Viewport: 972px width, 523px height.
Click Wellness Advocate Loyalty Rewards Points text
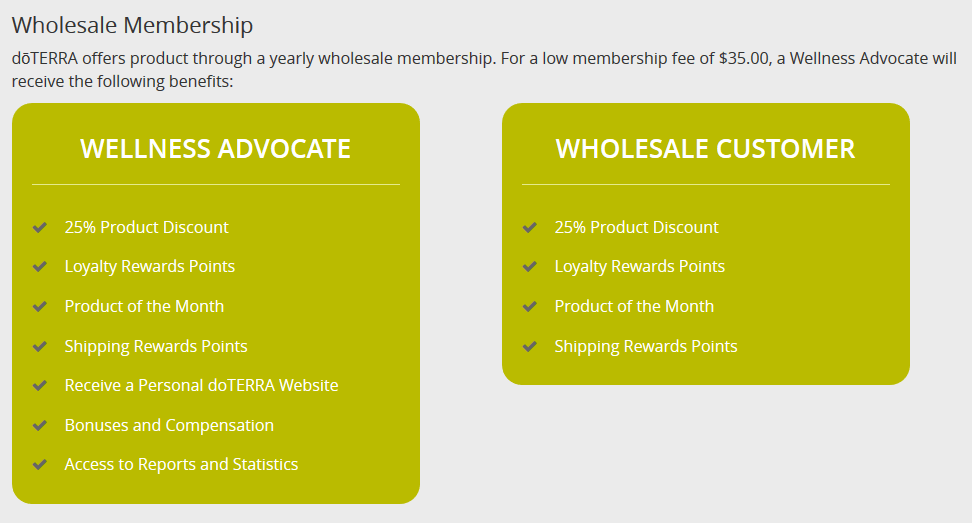(x=150, y=266)
